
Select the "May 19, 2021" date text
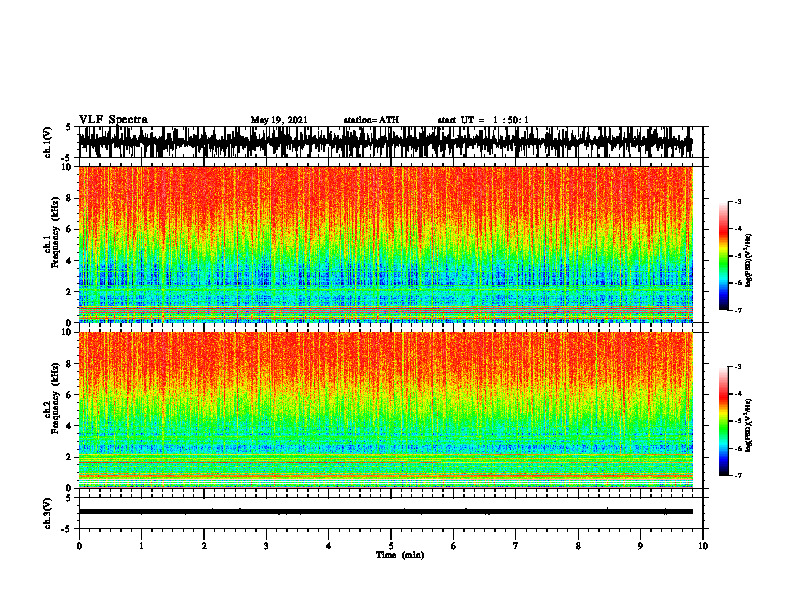pyautogui.click(x=279, y=120)
